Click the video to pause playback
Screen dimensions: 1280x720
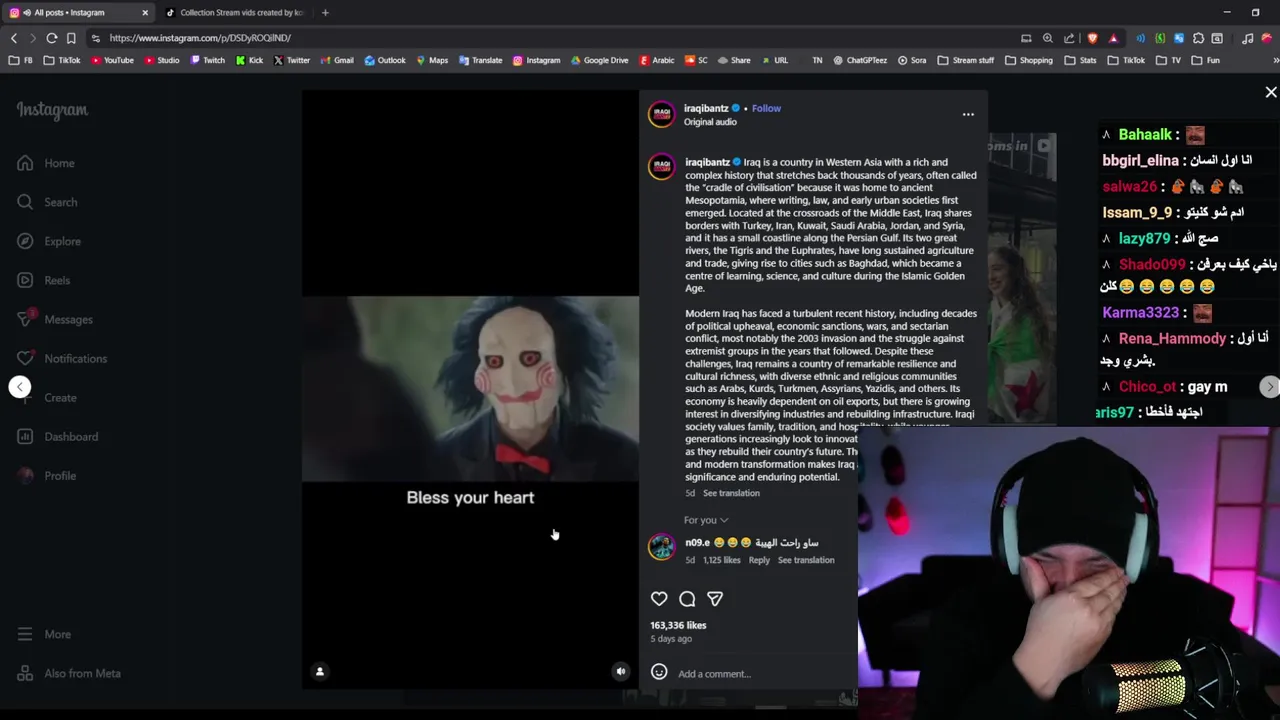point(470,389)
